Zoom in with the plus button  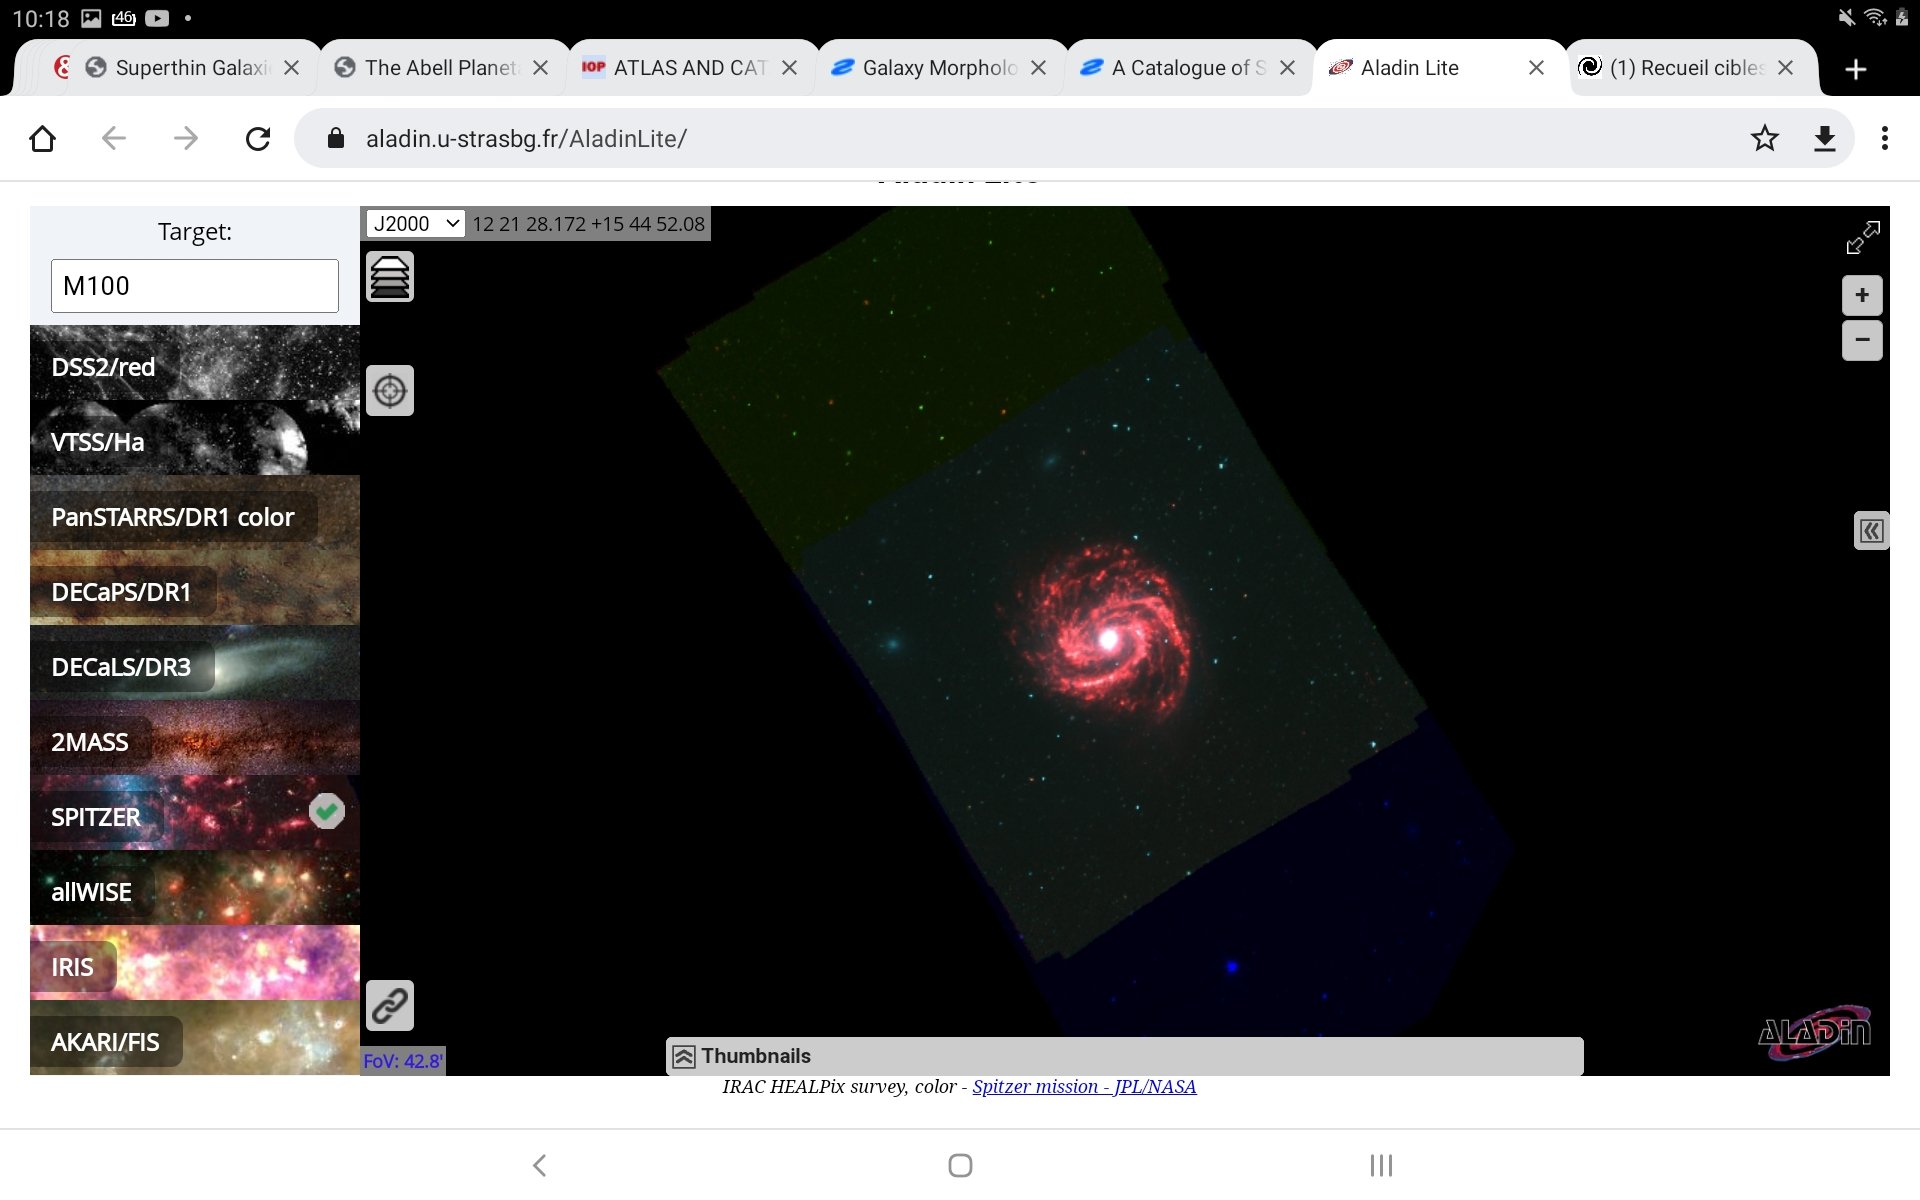coord(1862,295)
